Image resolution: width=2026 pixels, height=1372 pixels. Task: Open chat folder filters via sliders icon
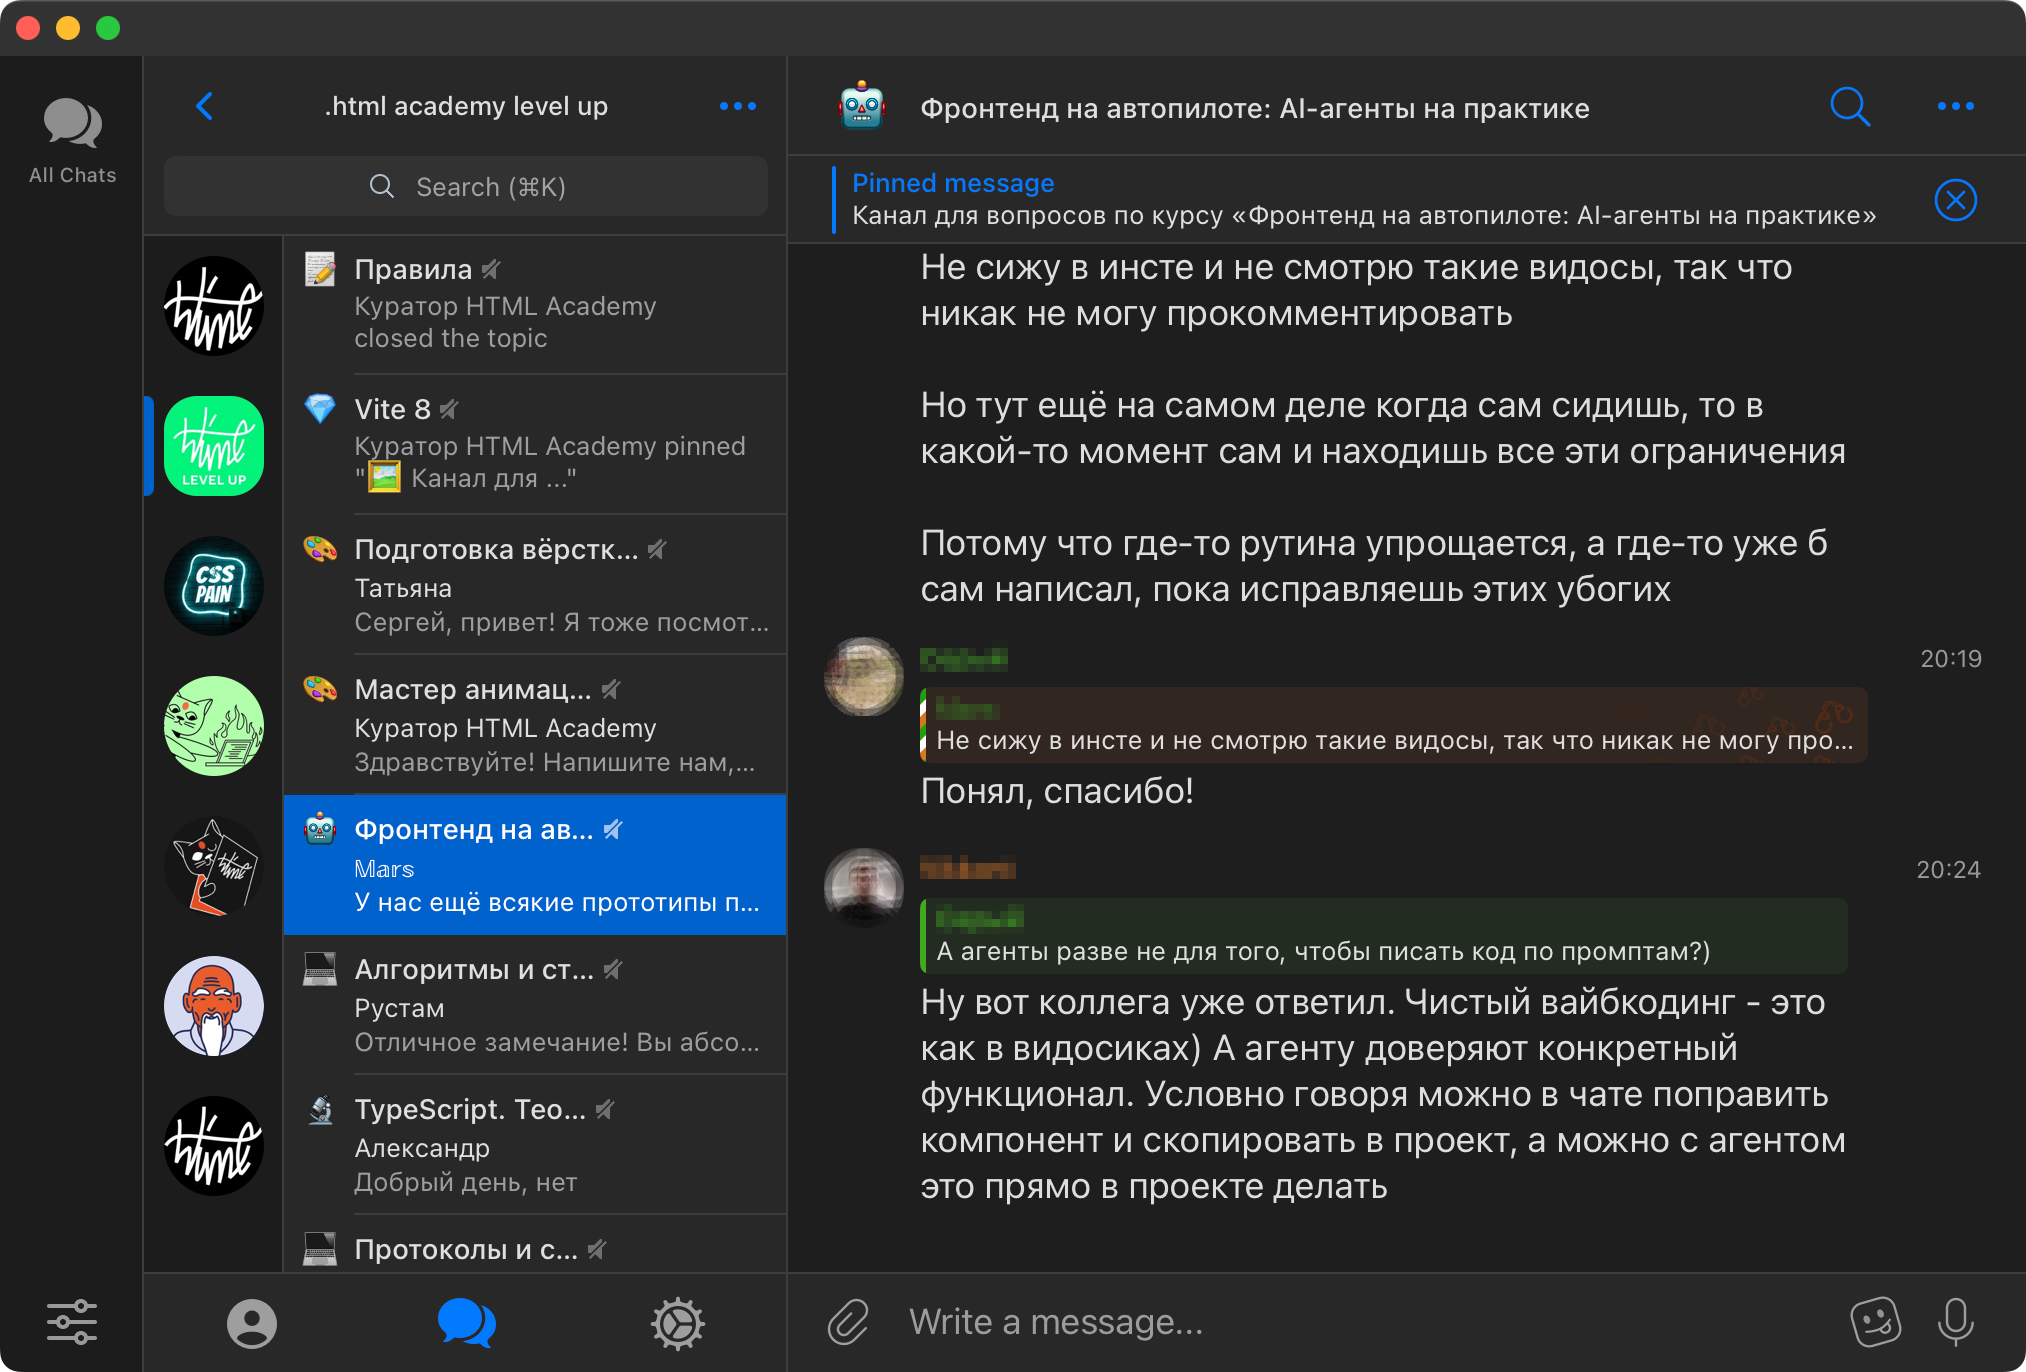73,1321
